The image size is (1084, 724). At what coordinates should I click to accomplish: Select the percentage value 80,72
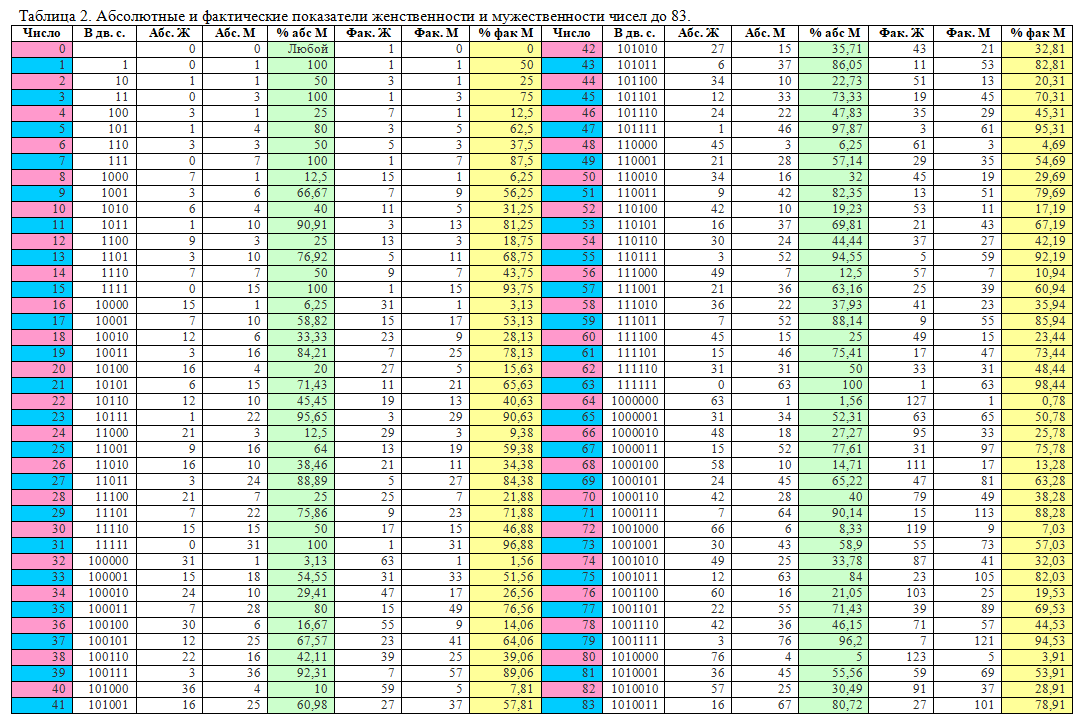pyautogui.click(x=847, y=705)
